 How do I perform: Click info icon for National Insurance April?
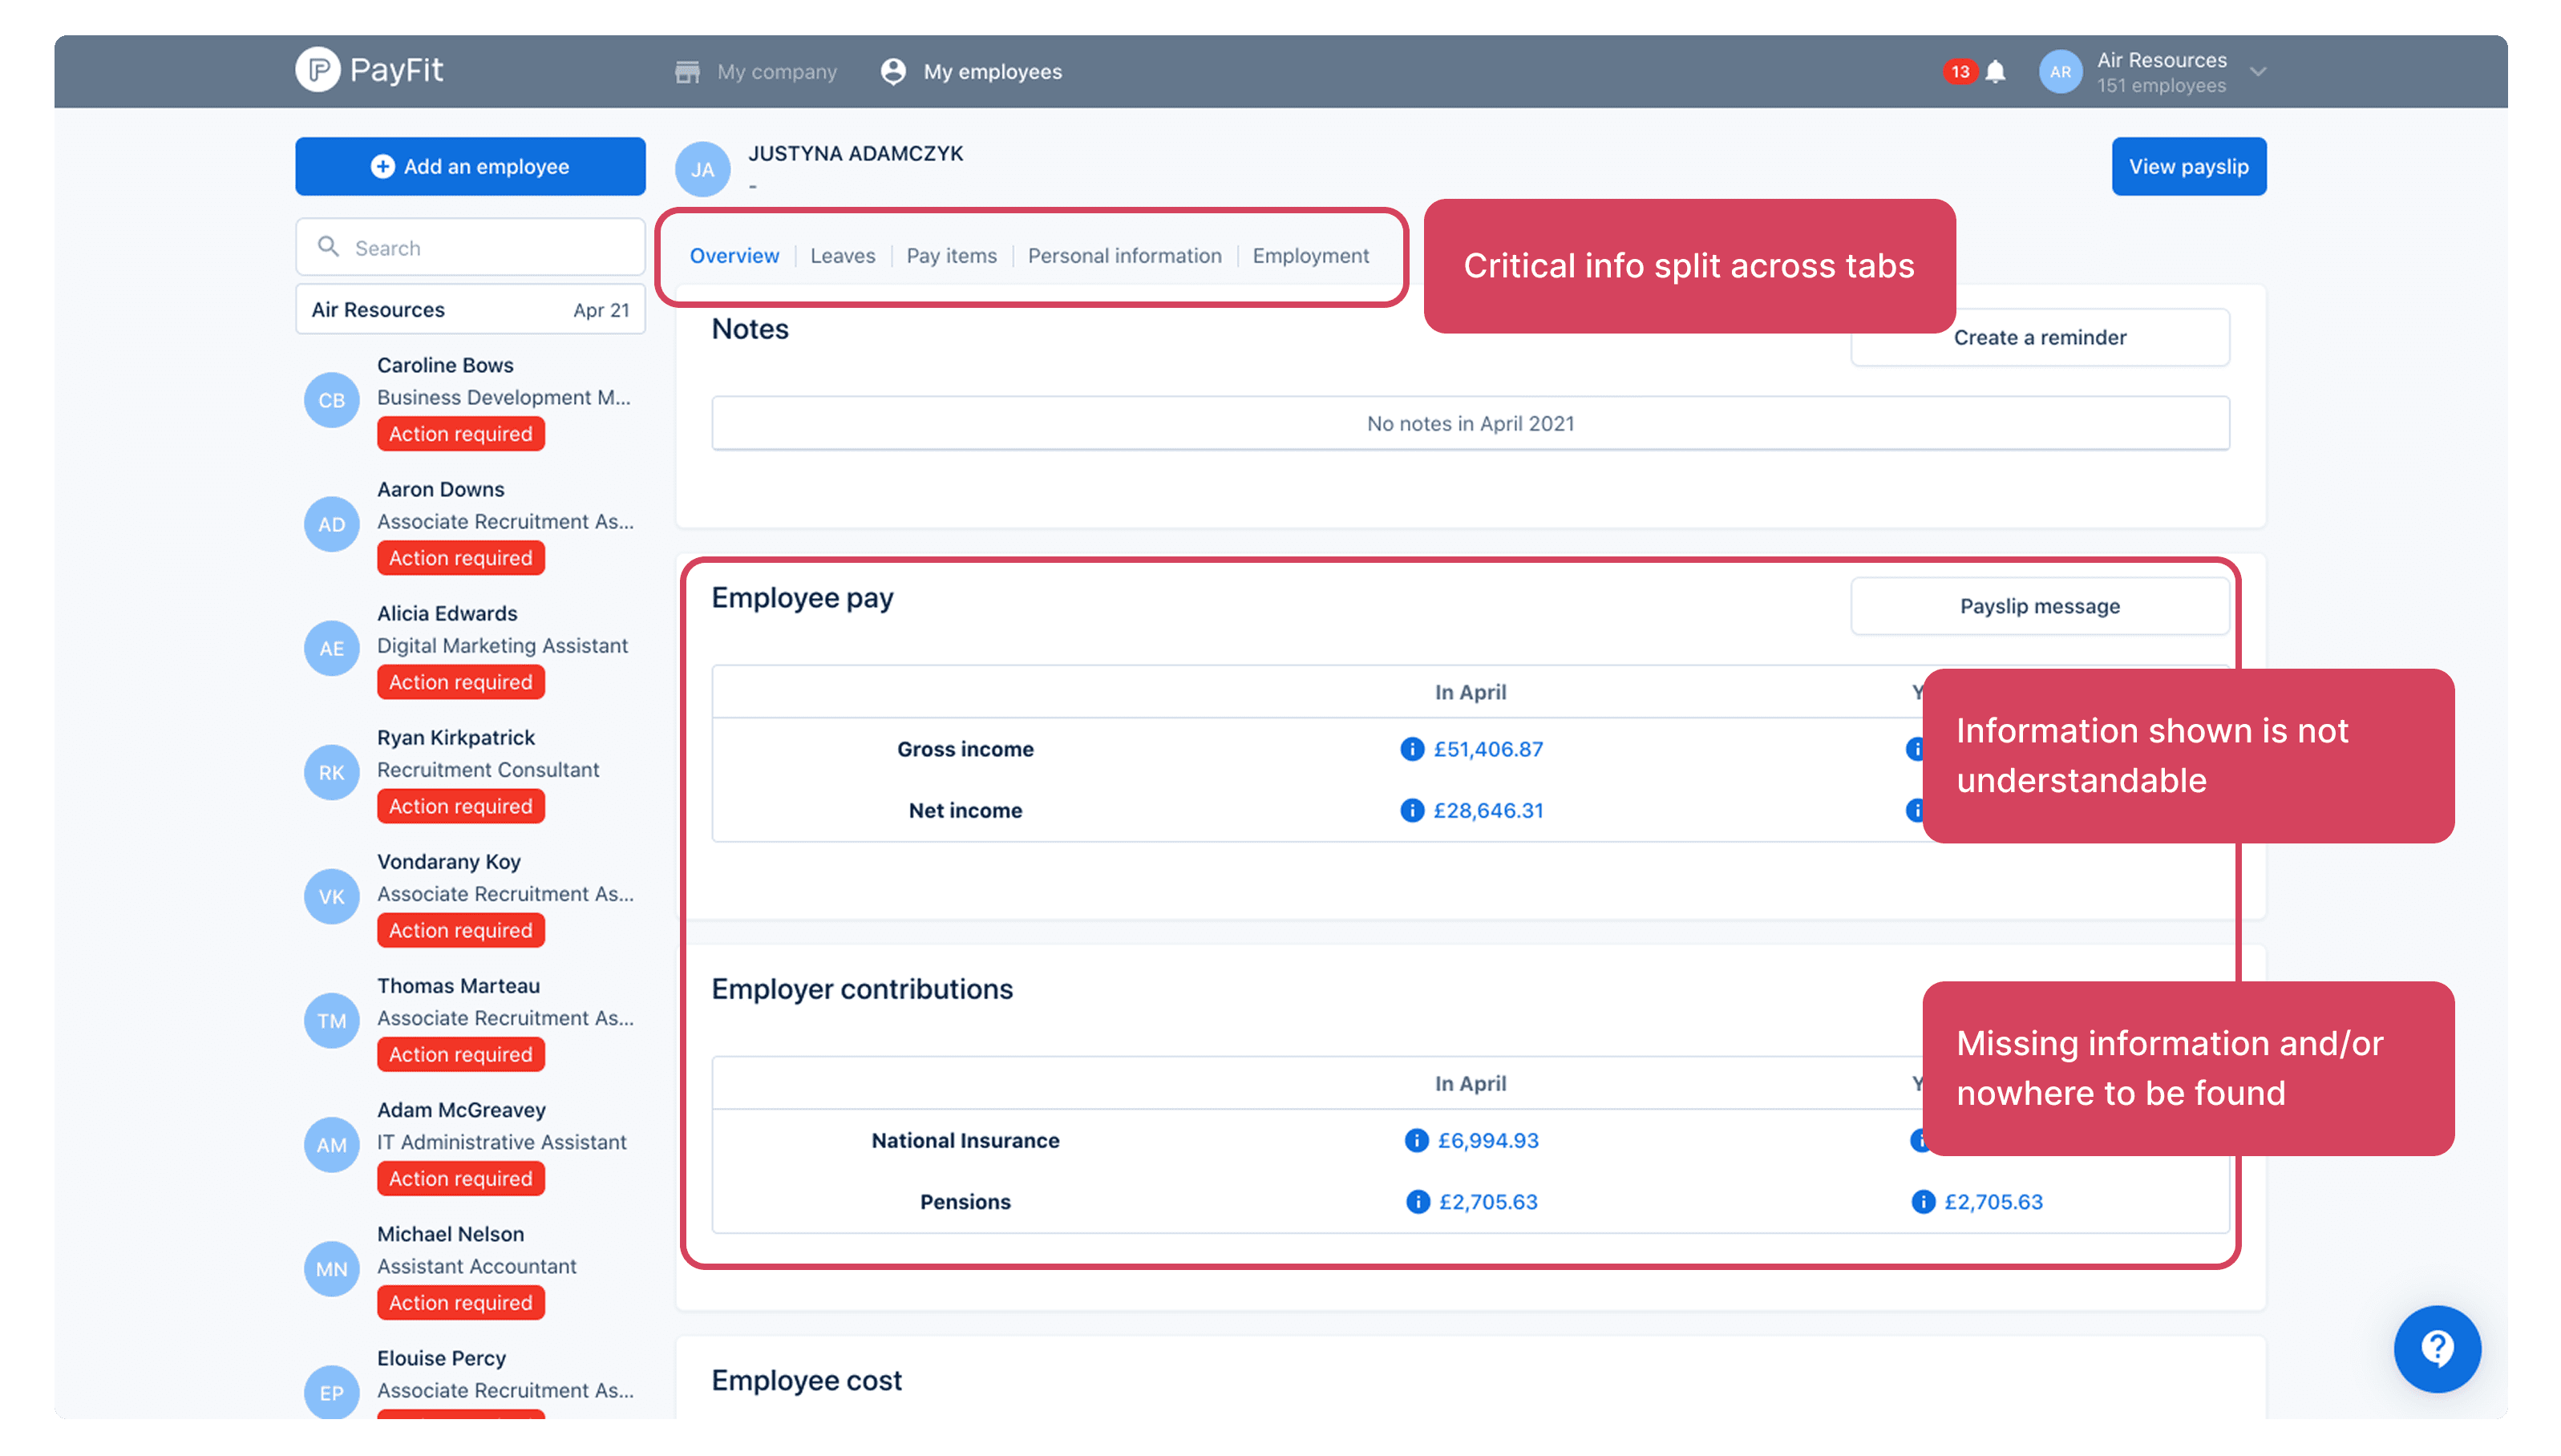coord(1415,1140)
